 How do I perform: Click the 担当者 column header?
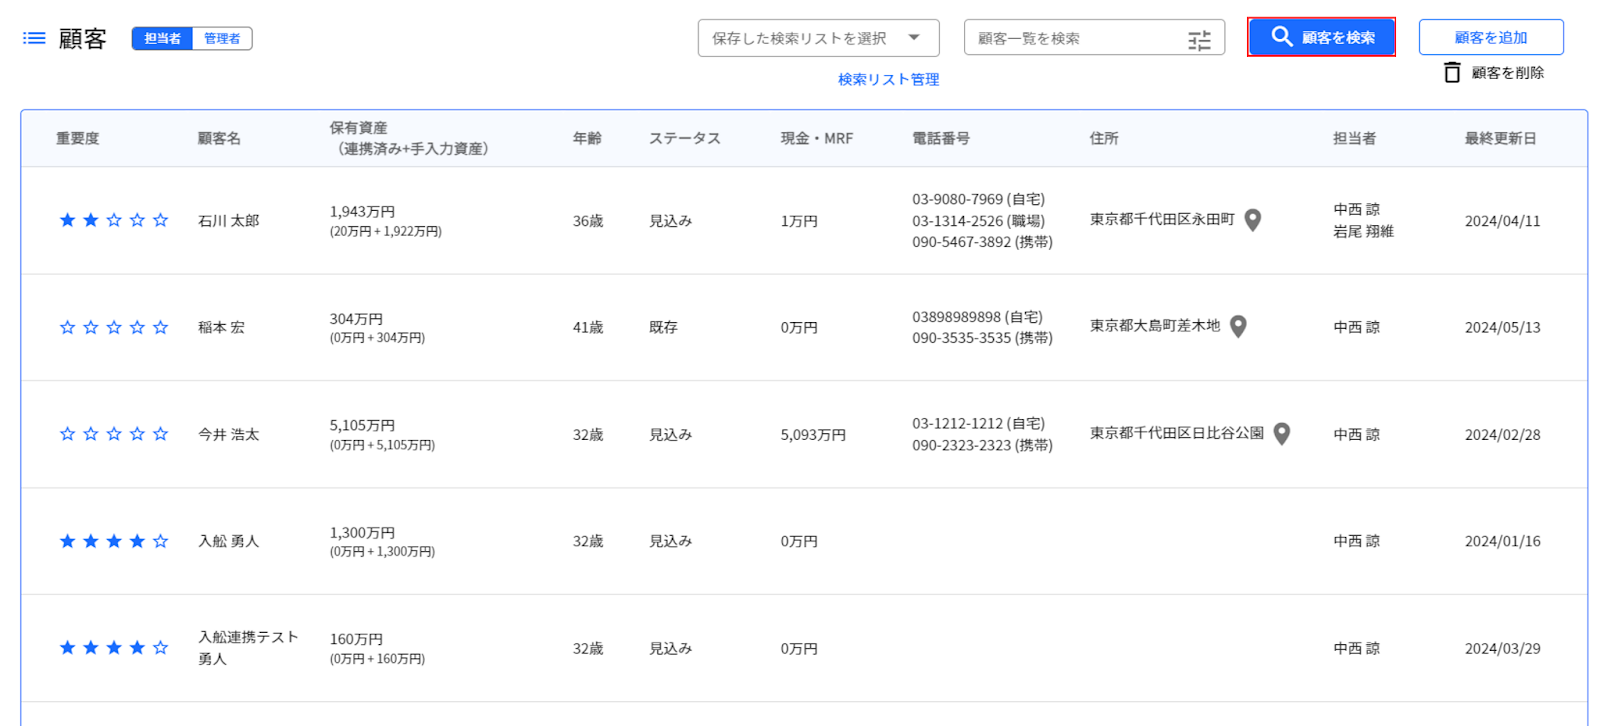click(1355, 138)
